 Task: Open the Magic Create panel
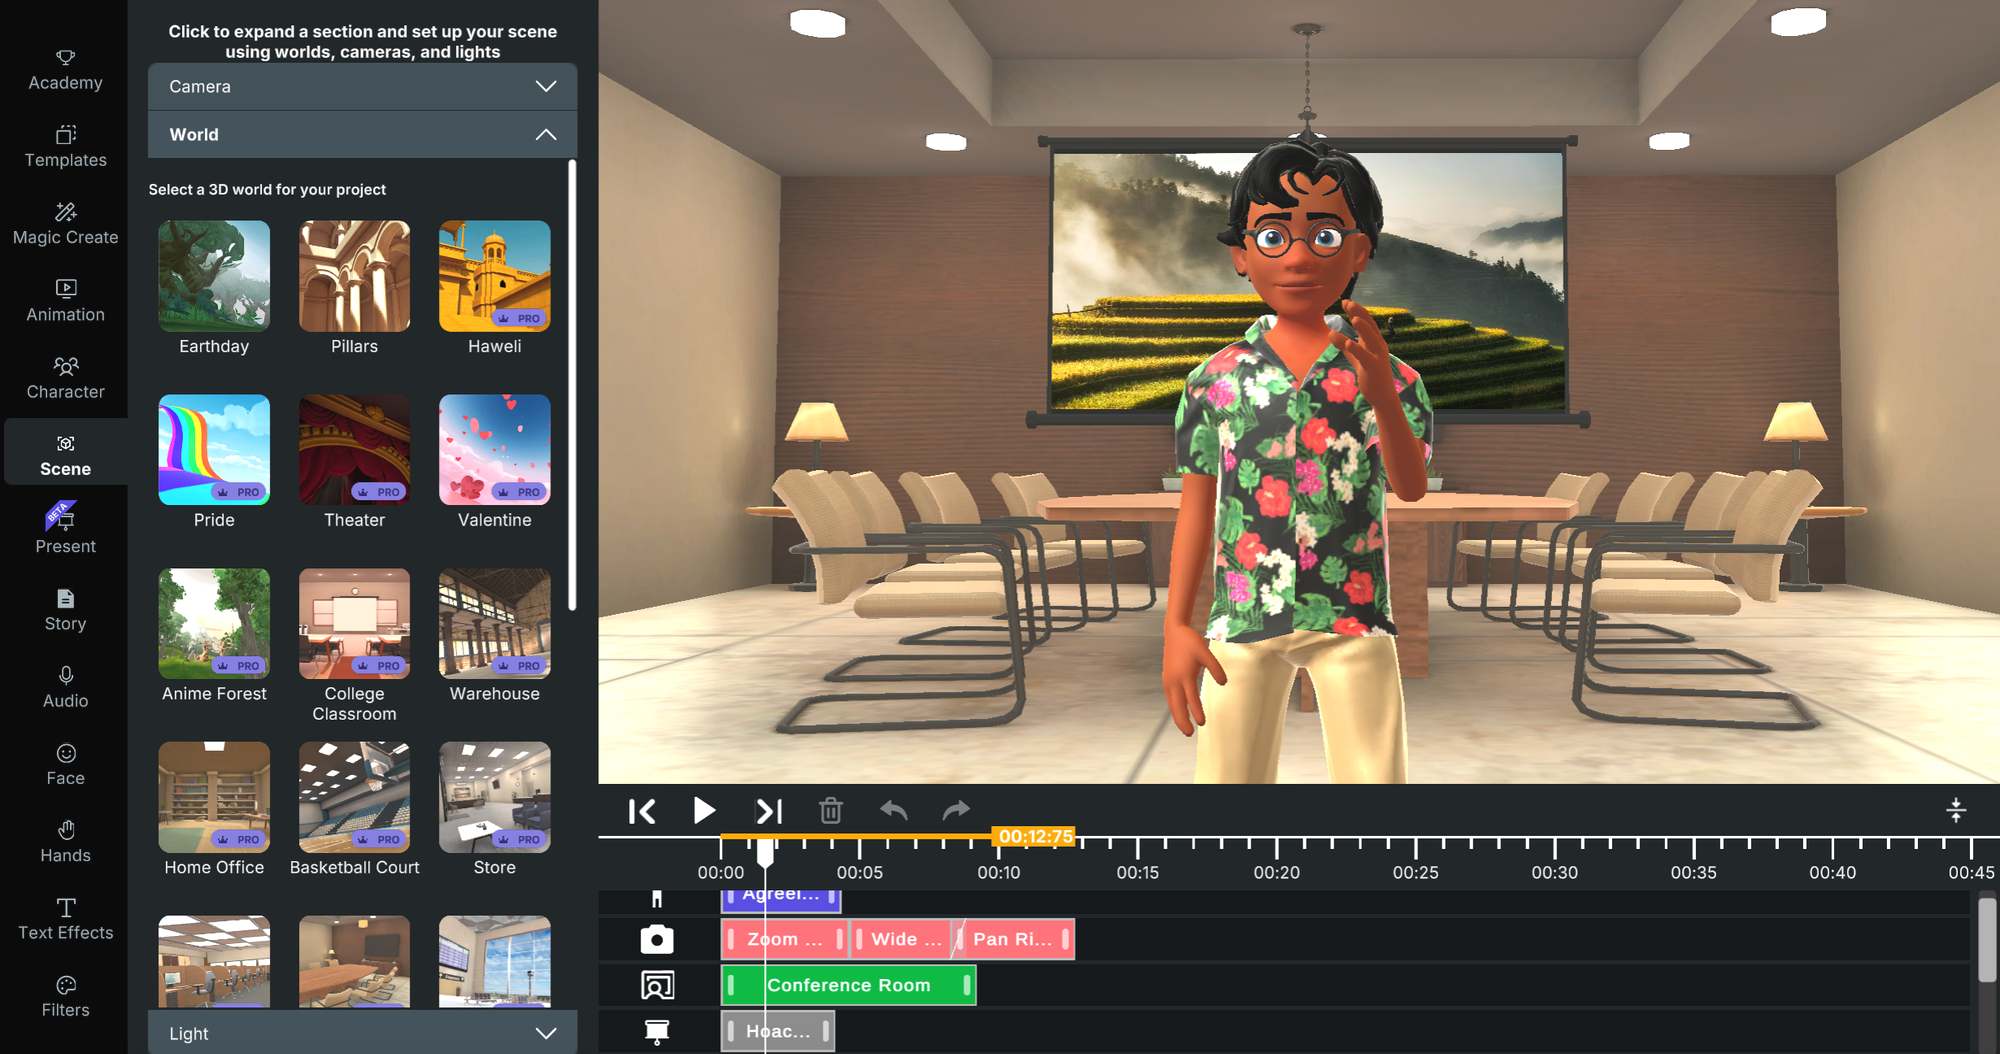(x=64, y=222)
